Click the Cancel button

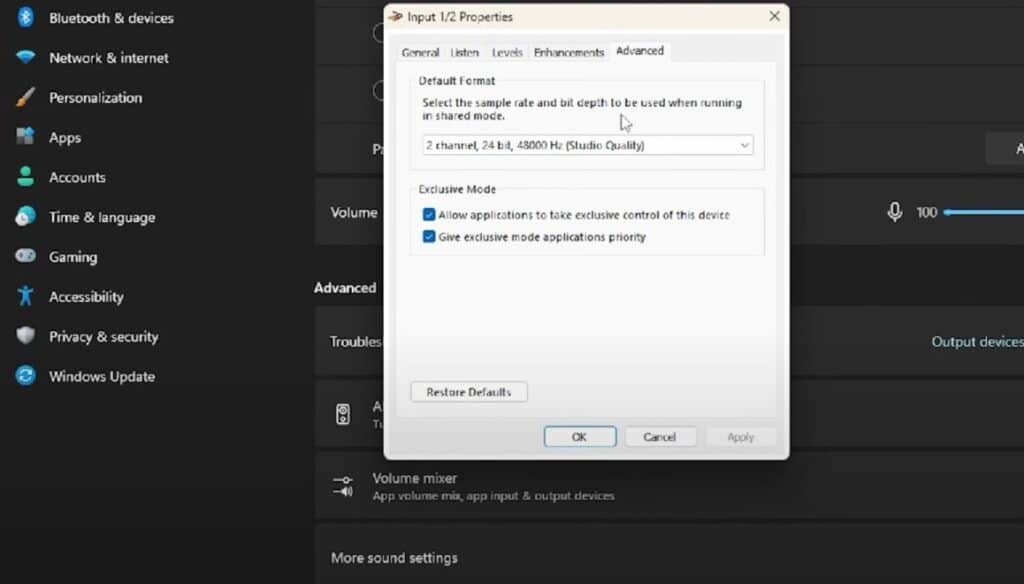coord(660,437)
